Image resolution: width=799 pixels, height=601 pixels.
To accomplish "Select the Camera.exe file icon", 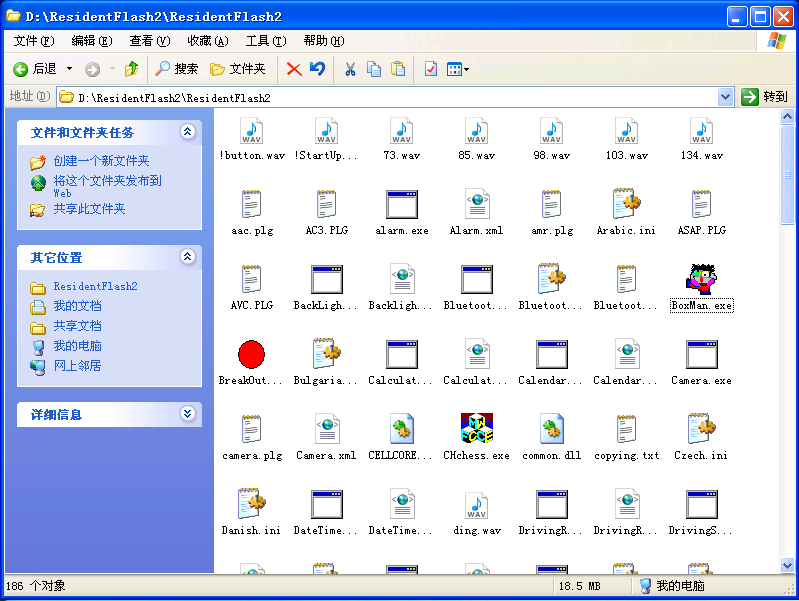I will point(702,354).
